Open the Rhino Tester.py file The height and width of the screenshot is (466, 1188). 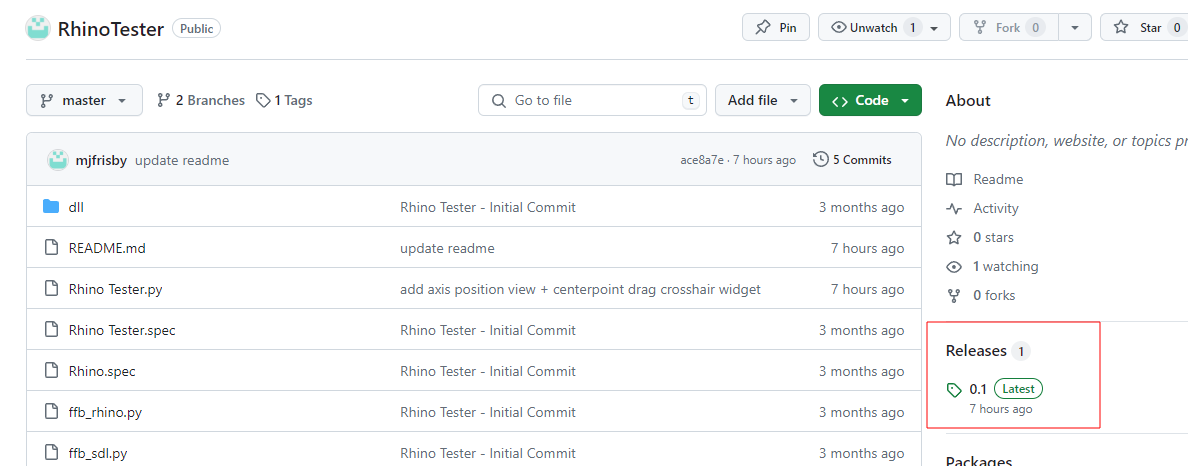point(115,289)
